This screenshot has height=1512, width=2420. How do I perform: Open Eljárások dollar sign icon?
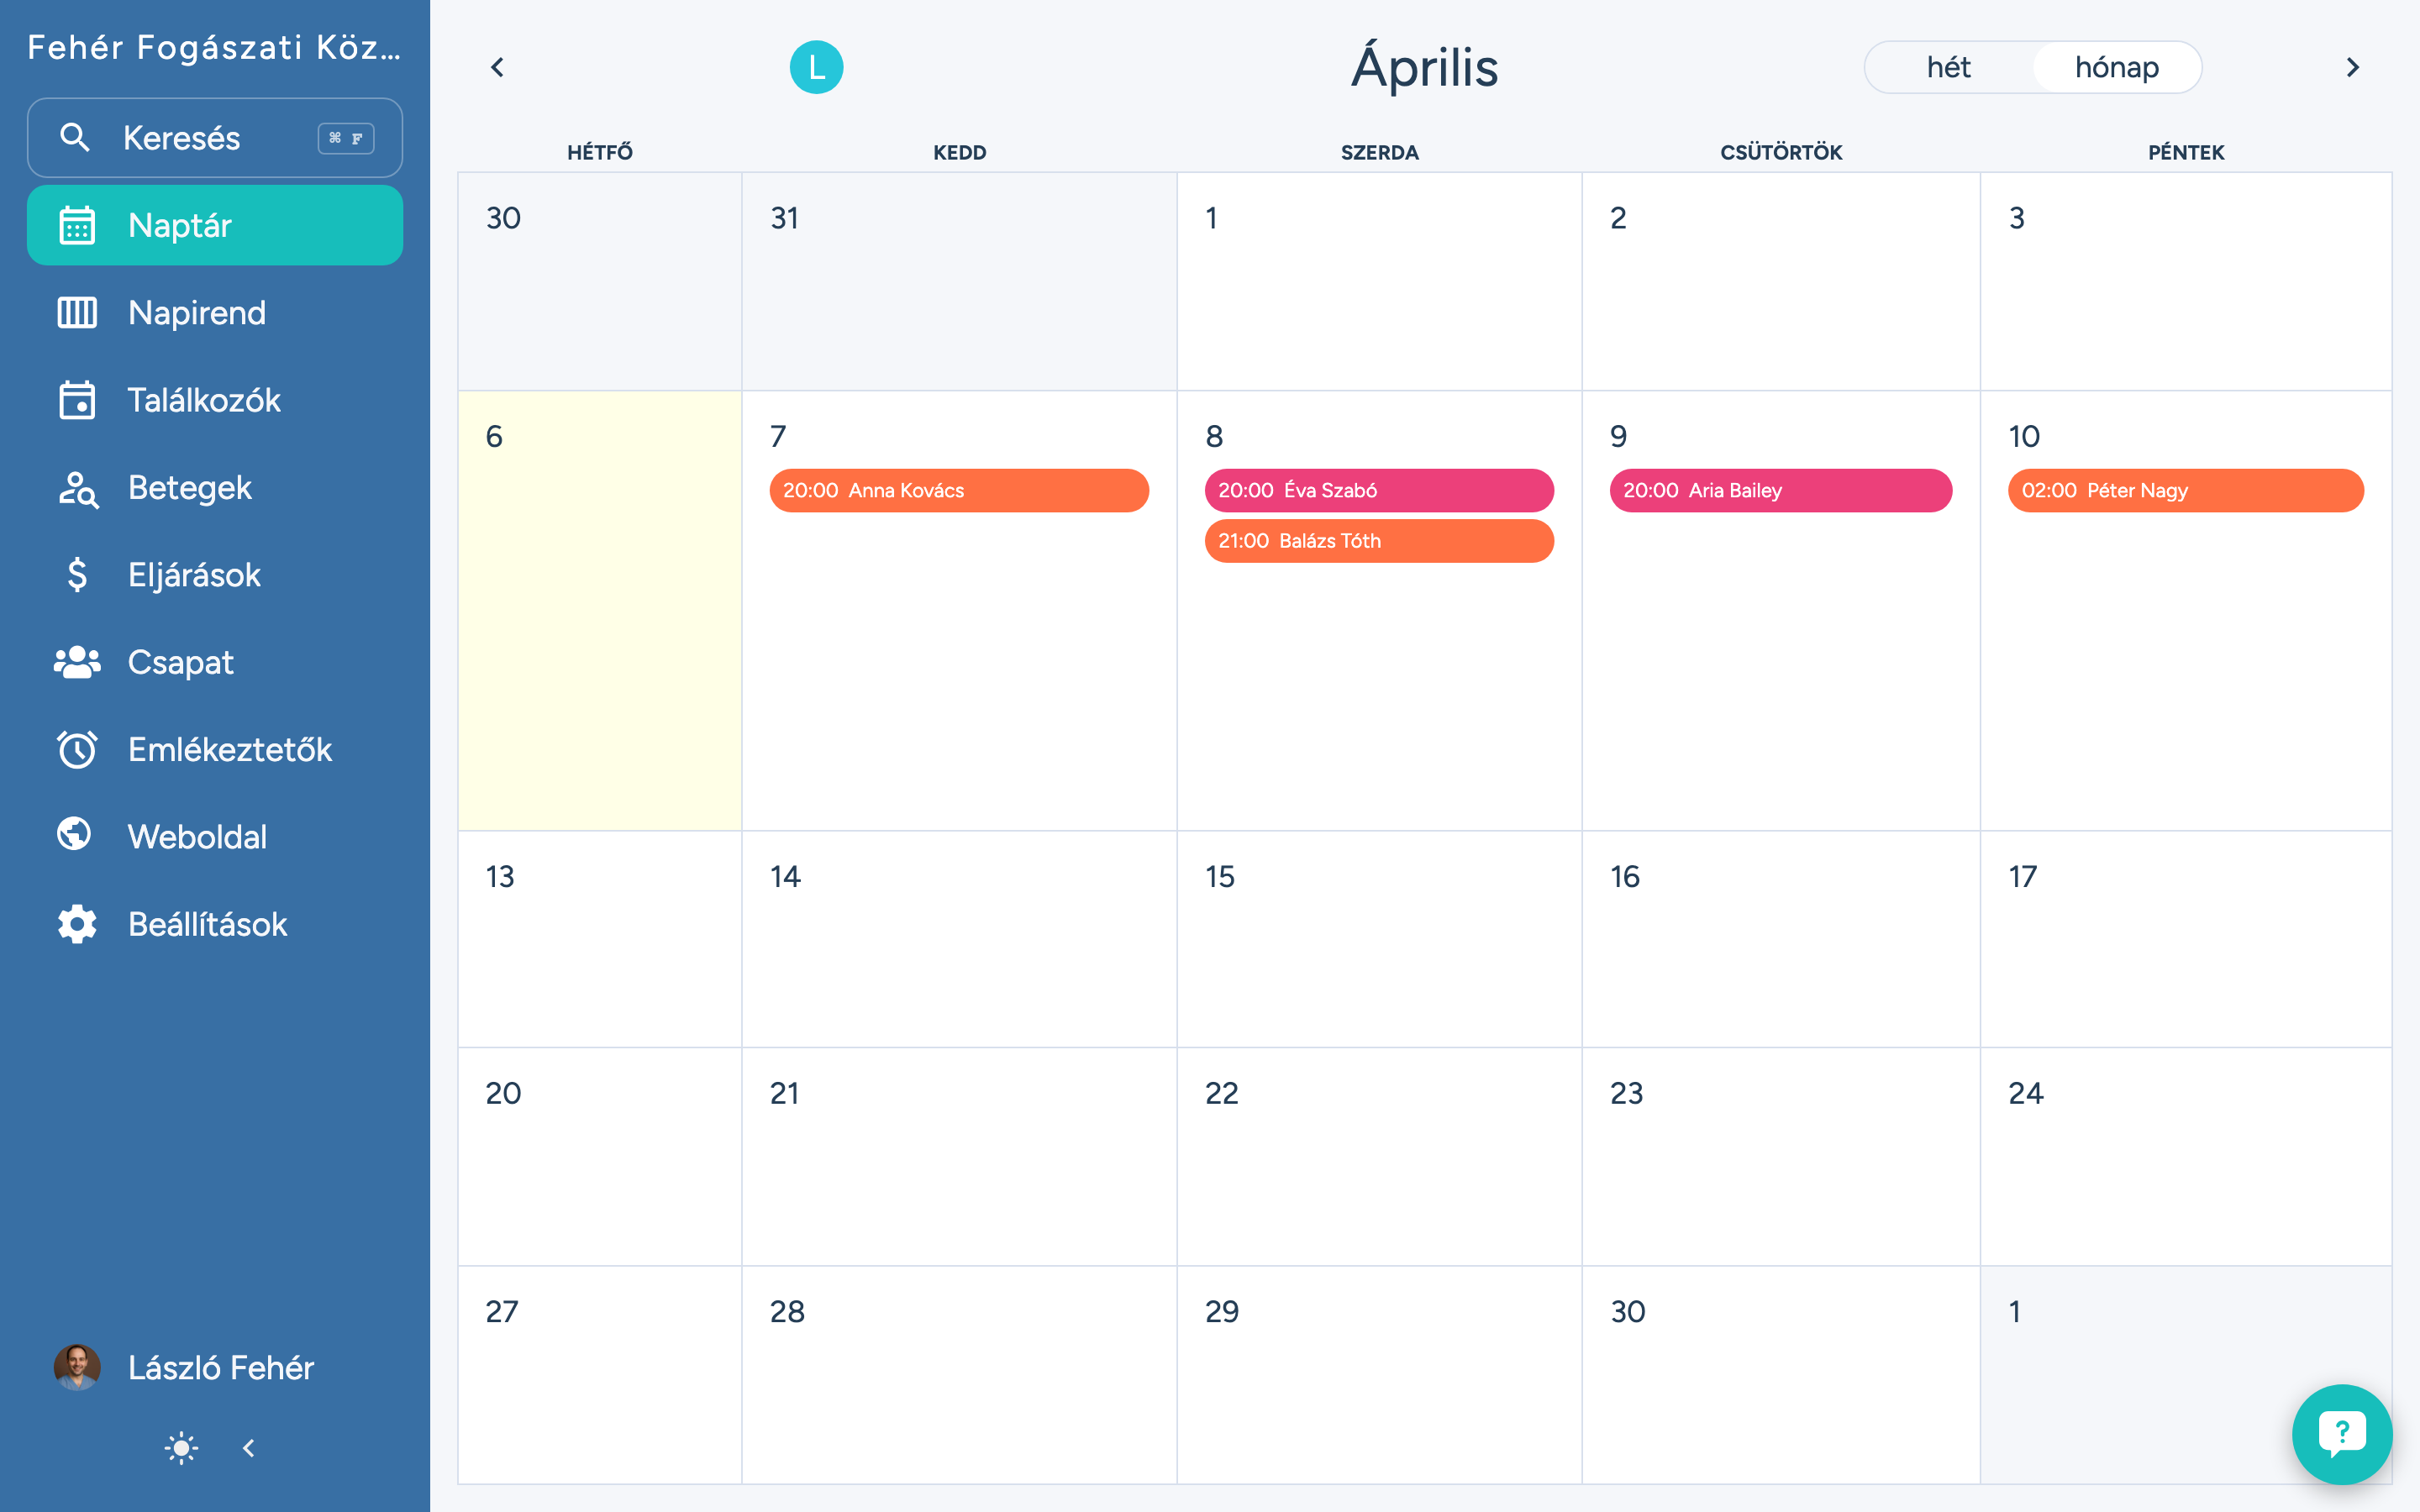(x=77, y=575)
